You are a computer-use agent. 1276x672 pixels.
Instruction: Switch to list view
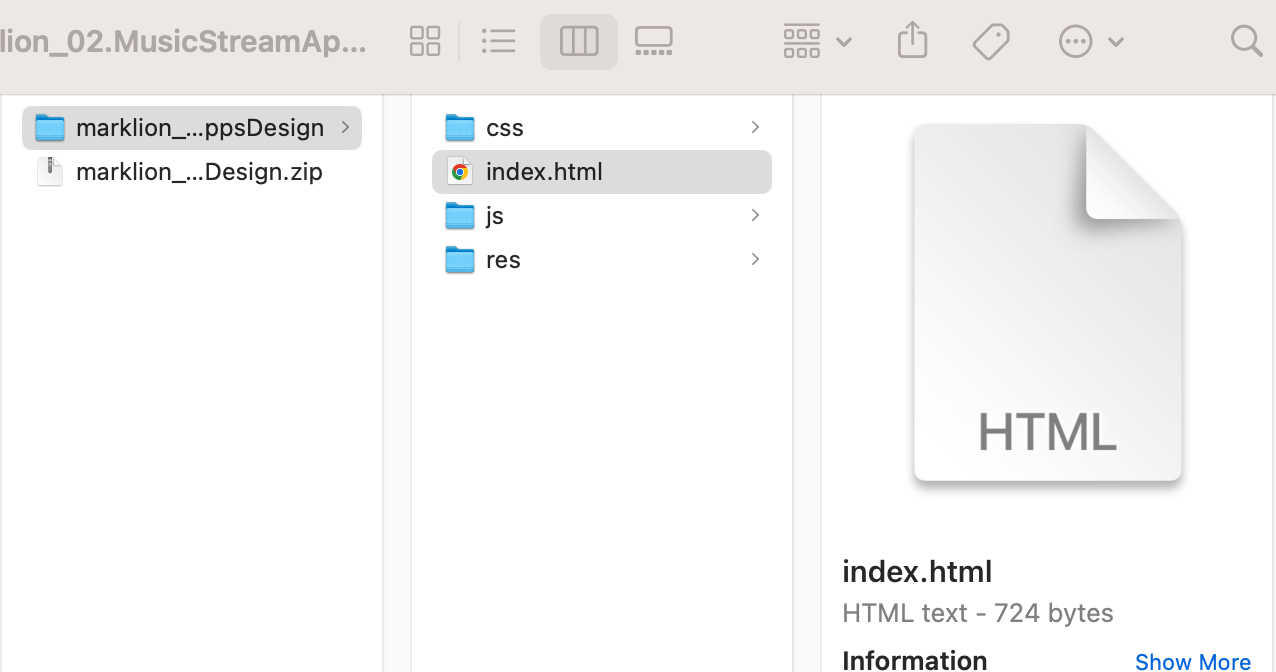pyautogui.click(x=498, y=41)
